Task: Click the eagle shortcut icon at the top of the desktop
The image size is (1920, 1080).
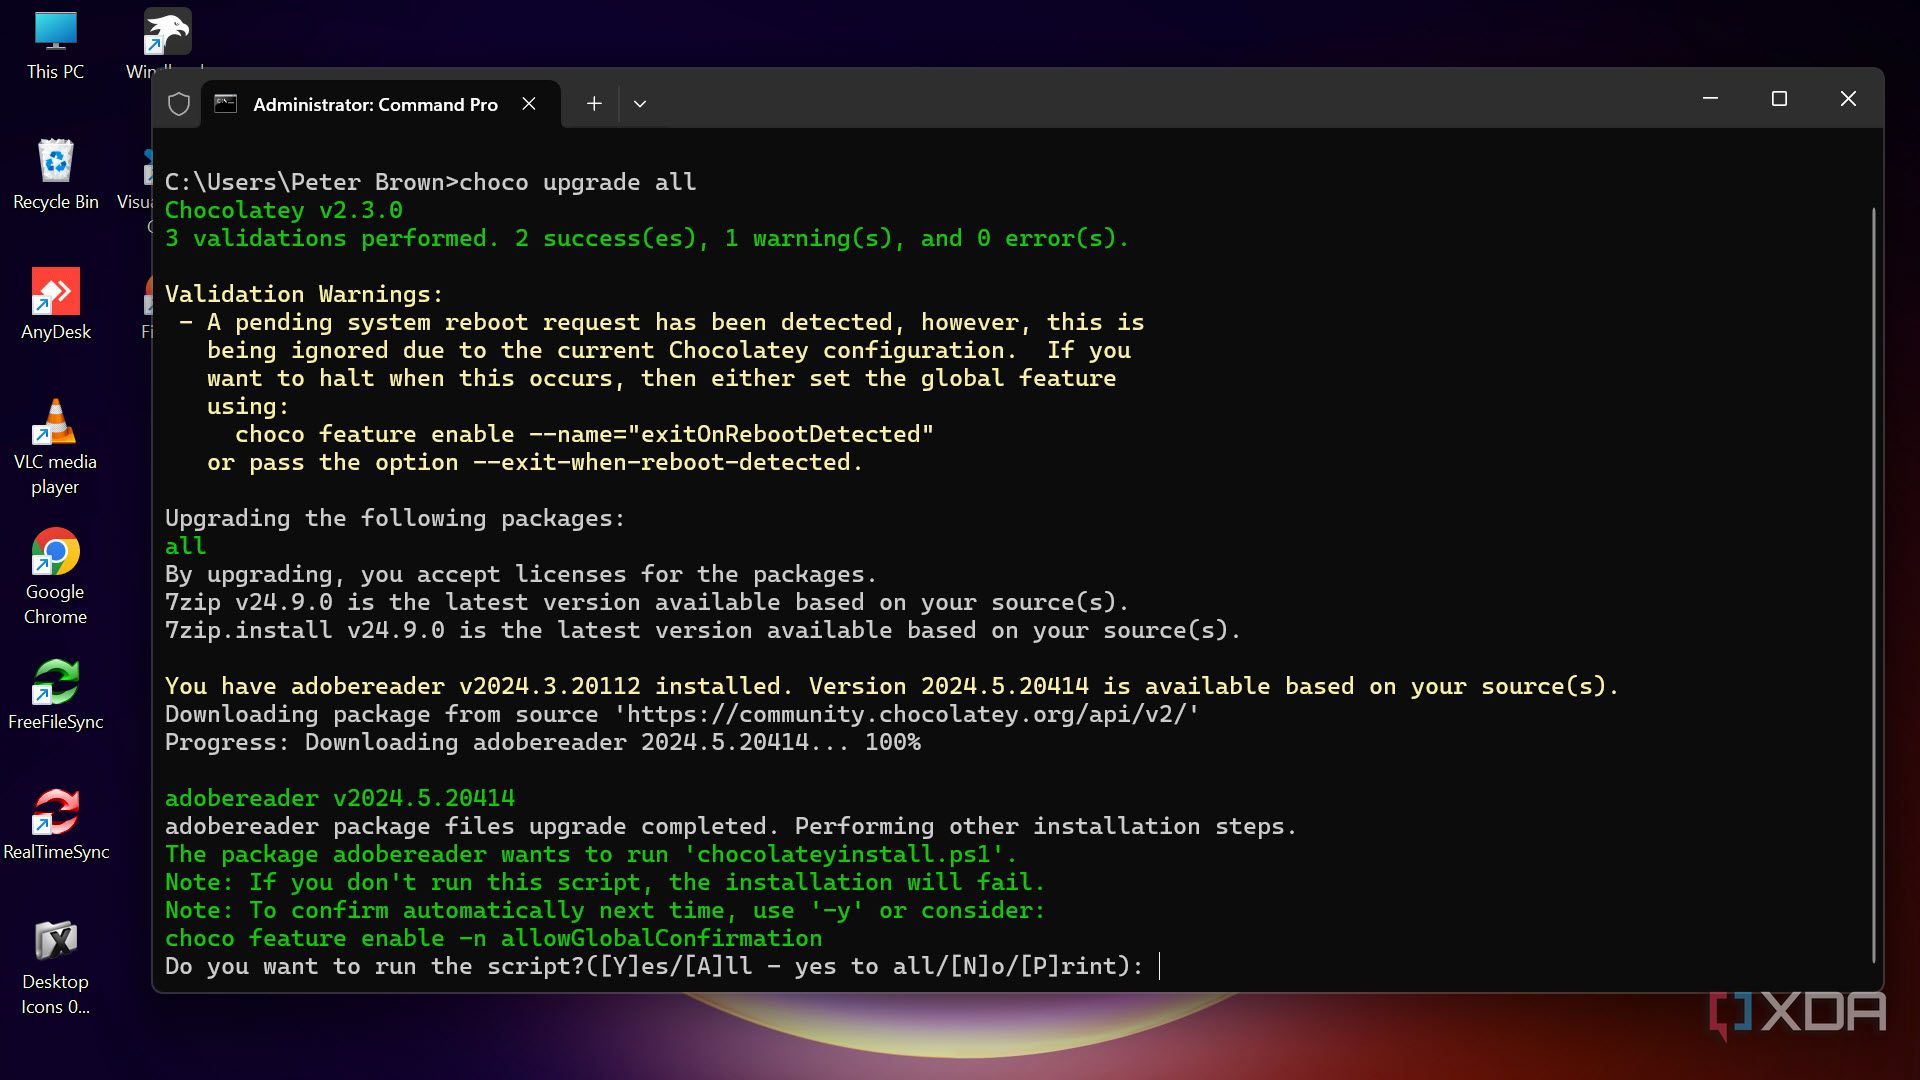Action: (166, 33)
